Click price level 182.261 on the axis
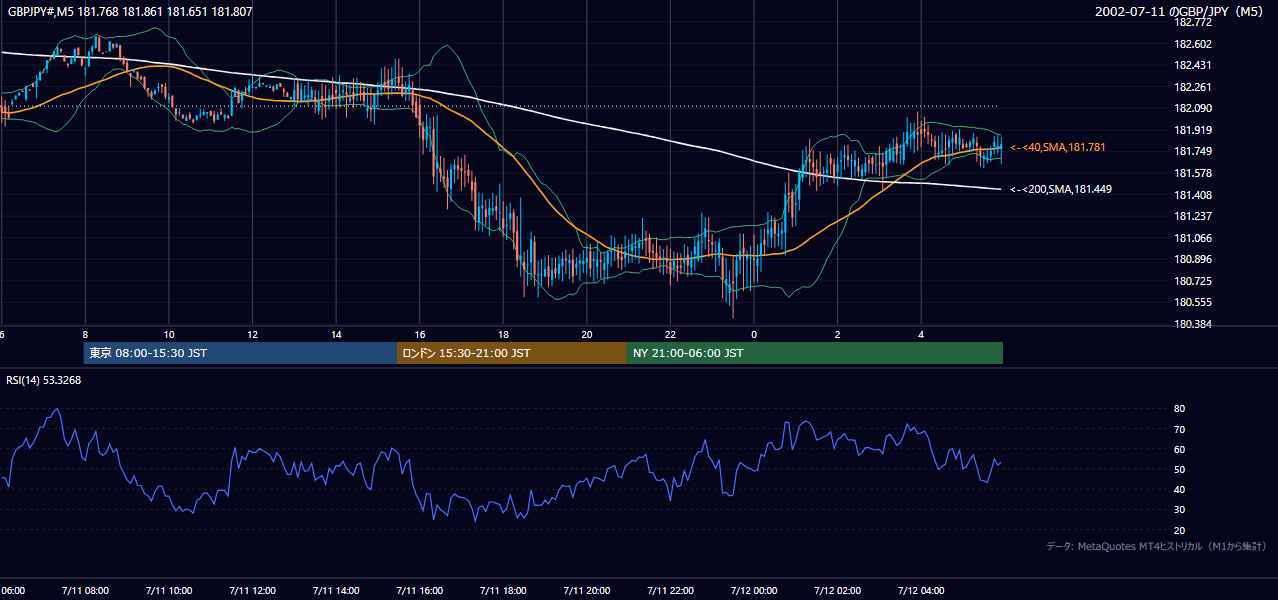The height and width of the screenshot is (600, 1278). pos(1193,87)
